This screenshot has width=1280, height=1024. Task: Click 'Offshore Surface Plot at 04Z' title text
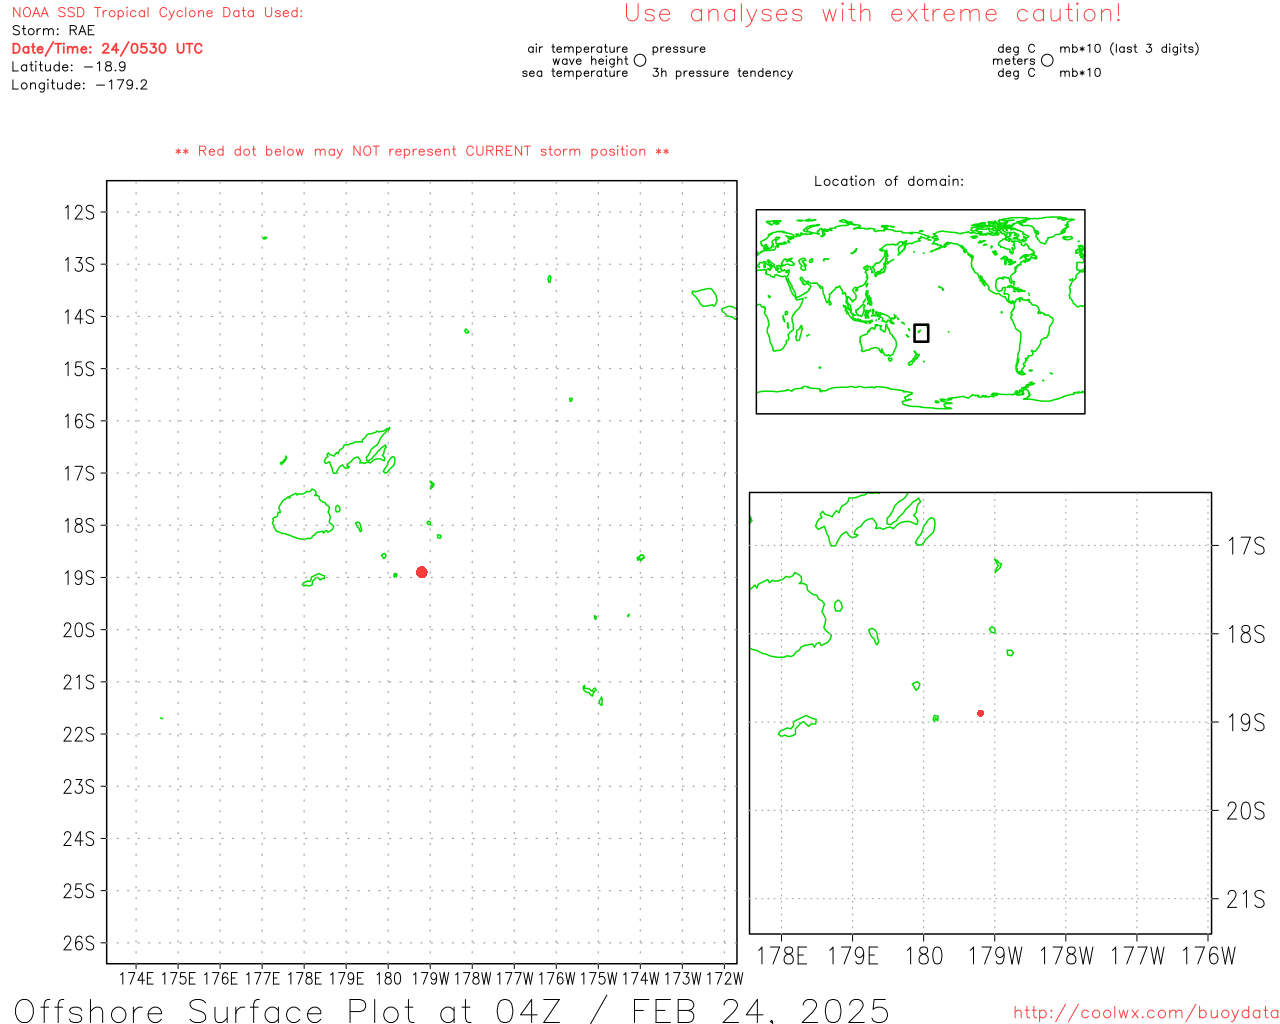289,1010
